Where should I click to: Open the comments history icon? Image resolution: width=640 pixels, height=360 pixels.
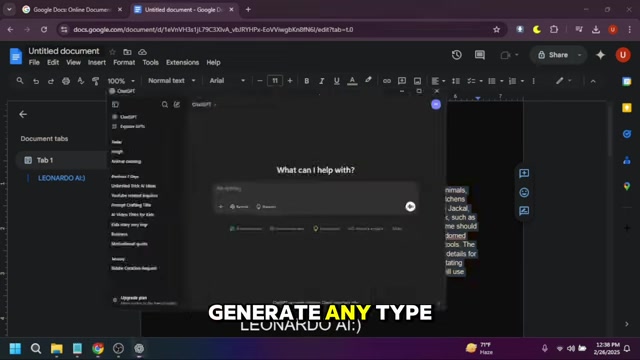(x=480, y=55)
